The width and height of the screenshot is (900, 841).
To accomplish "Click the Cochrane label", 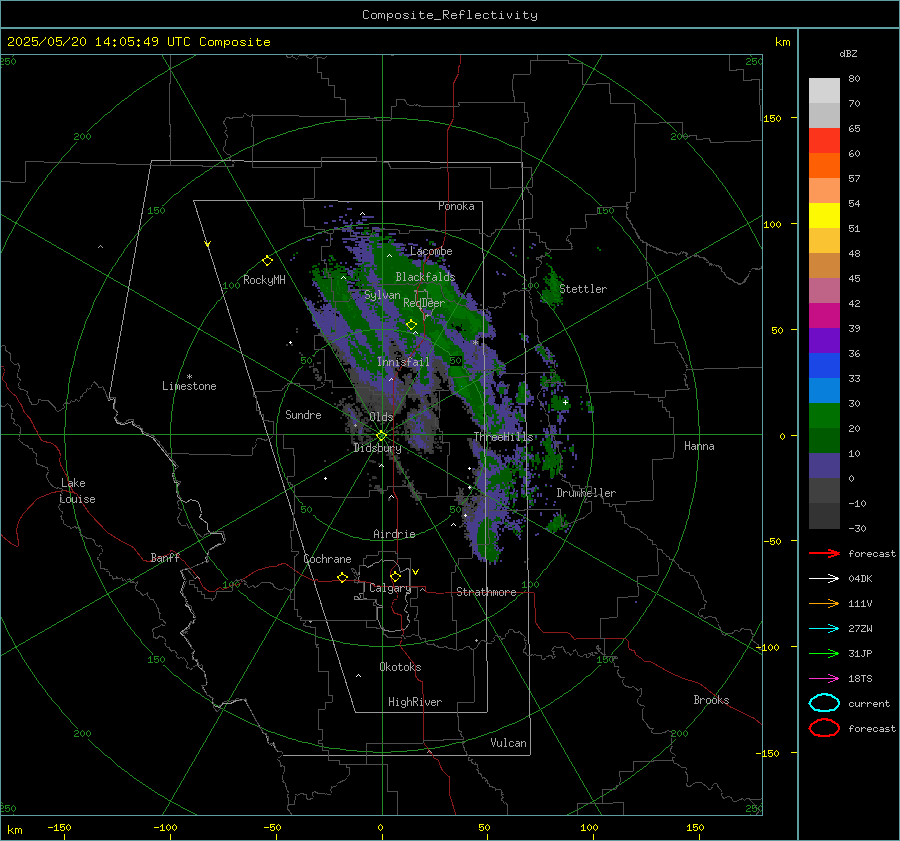I will [327, 559].
